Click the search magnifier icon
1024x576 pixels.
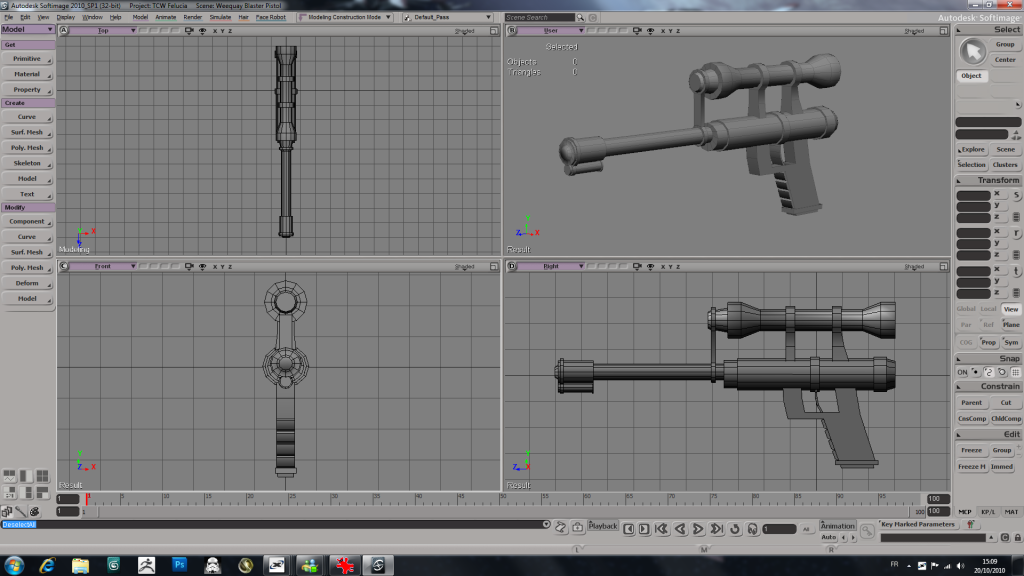[580, 18]
